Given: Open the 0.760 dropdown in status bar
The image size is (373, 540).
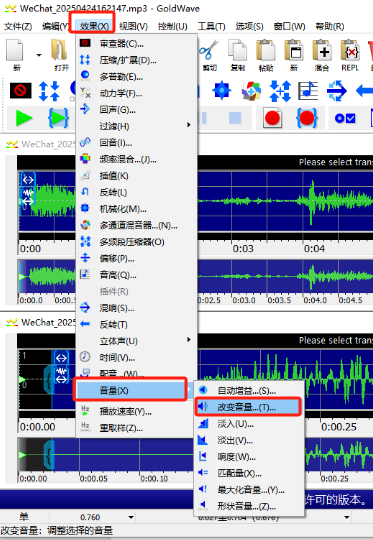Looking at the screenshot, I should click(131, 517).
